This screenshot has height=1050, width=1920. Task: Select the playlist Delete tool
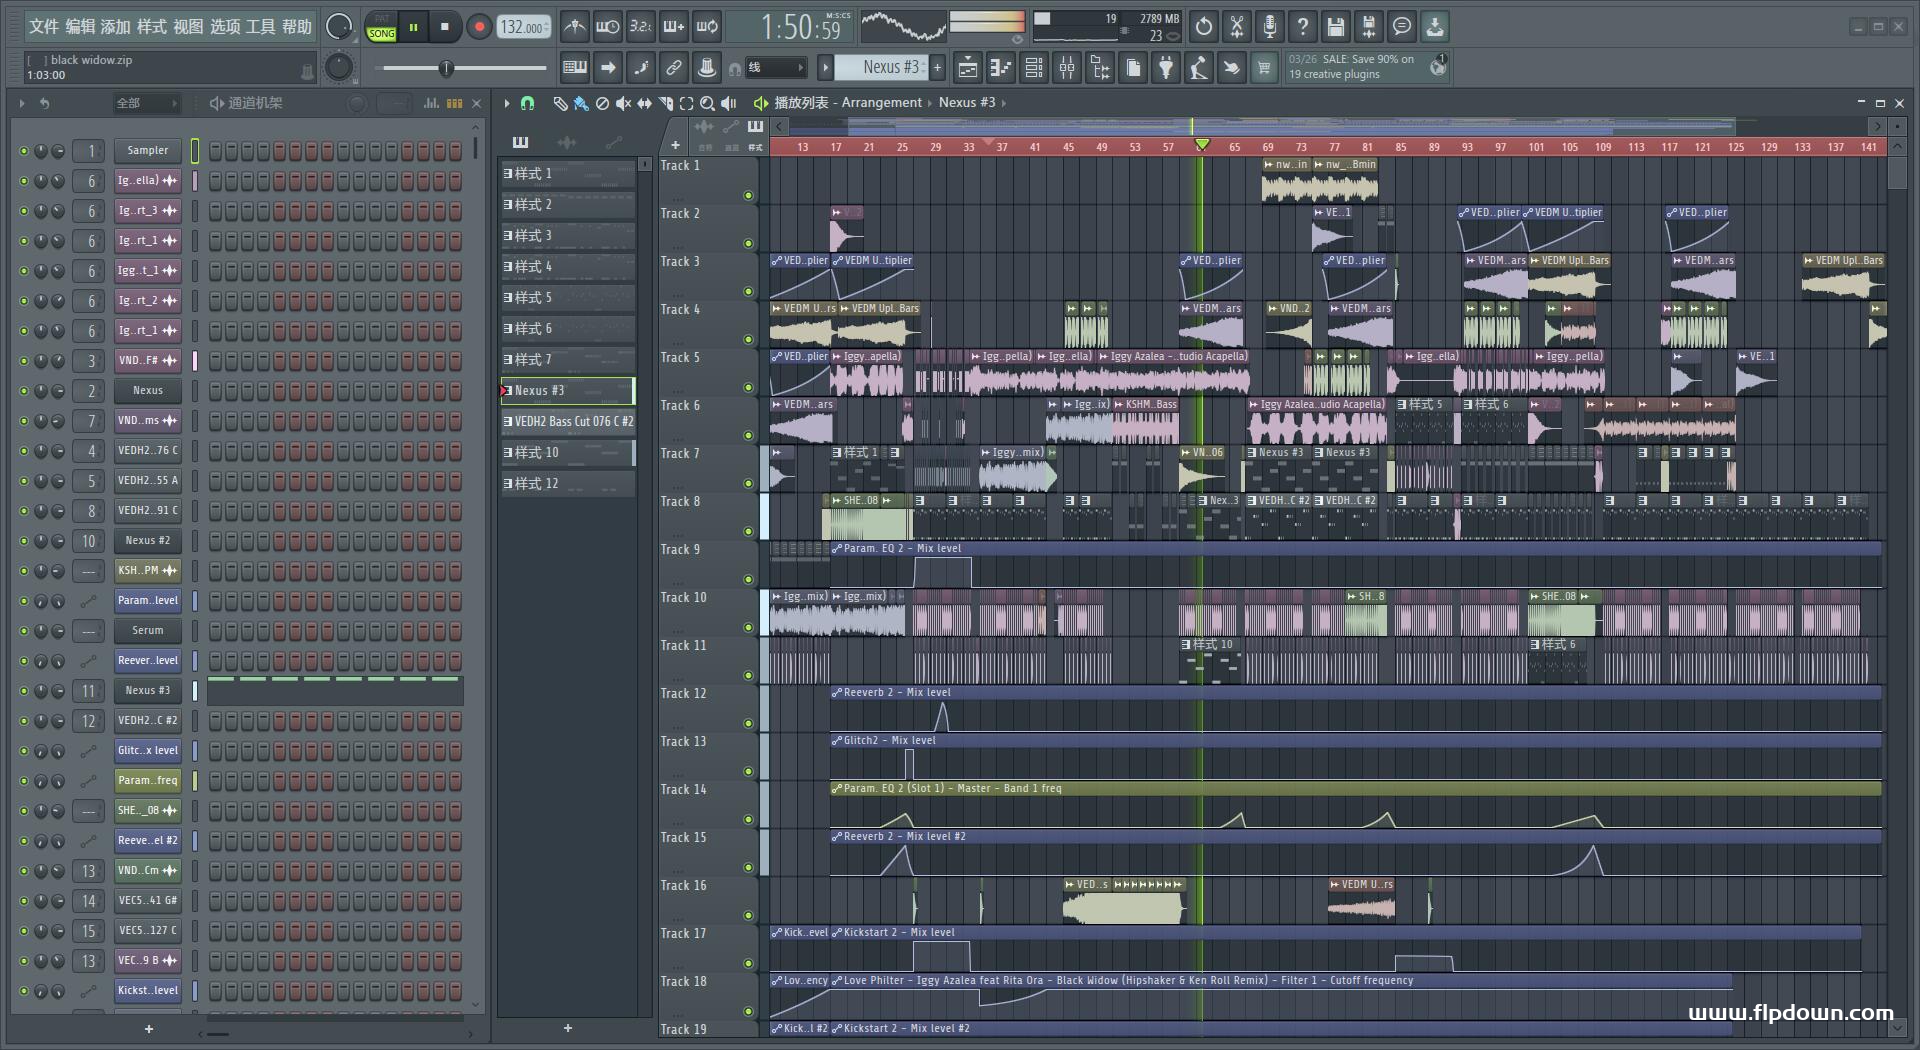602,103
